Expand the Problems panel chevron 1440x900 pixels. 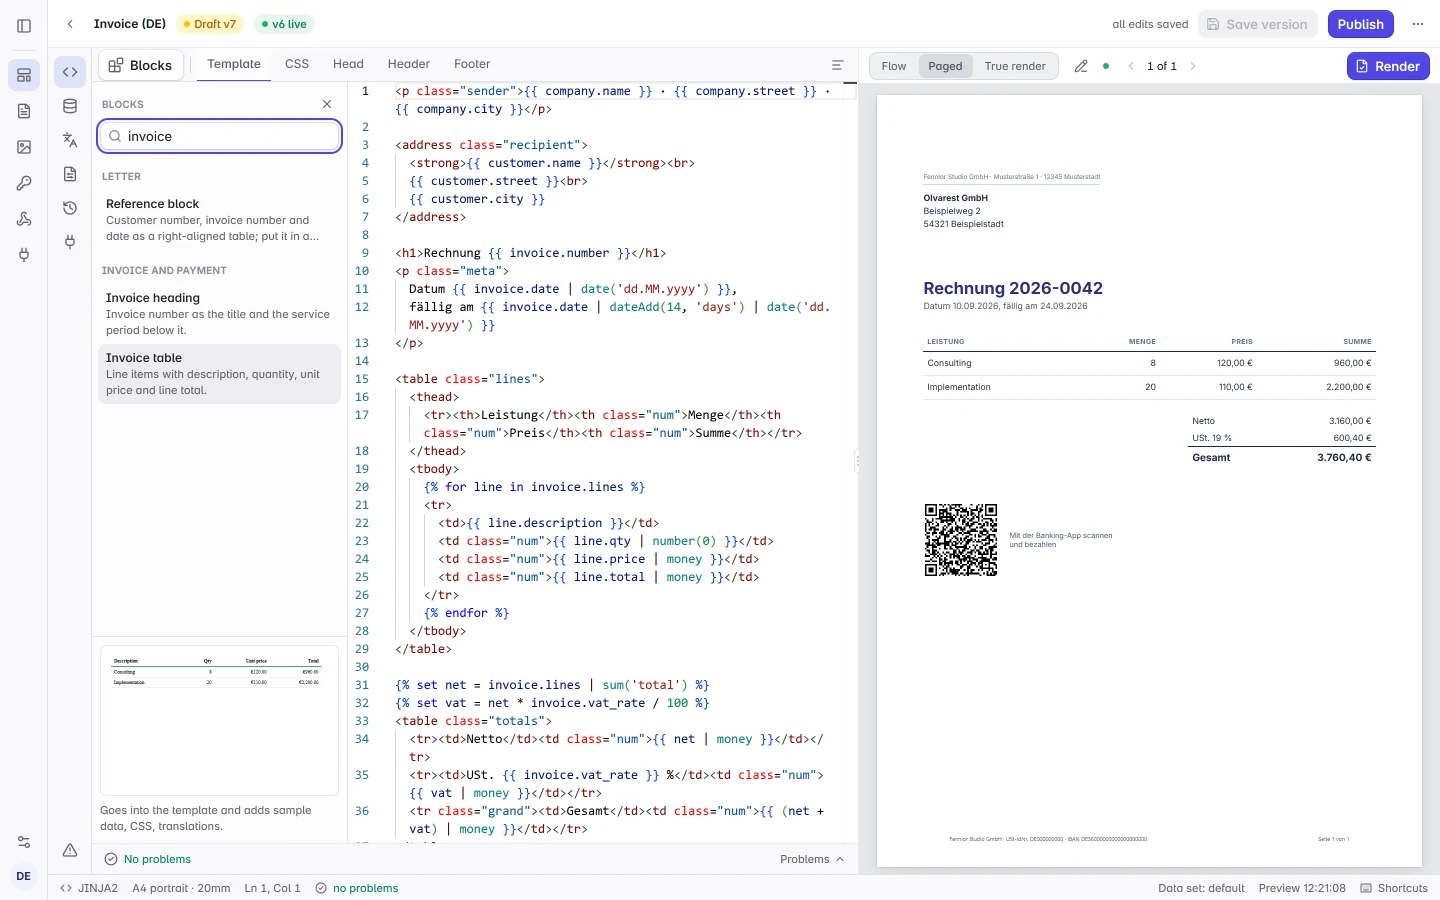(x=840, y=859)
